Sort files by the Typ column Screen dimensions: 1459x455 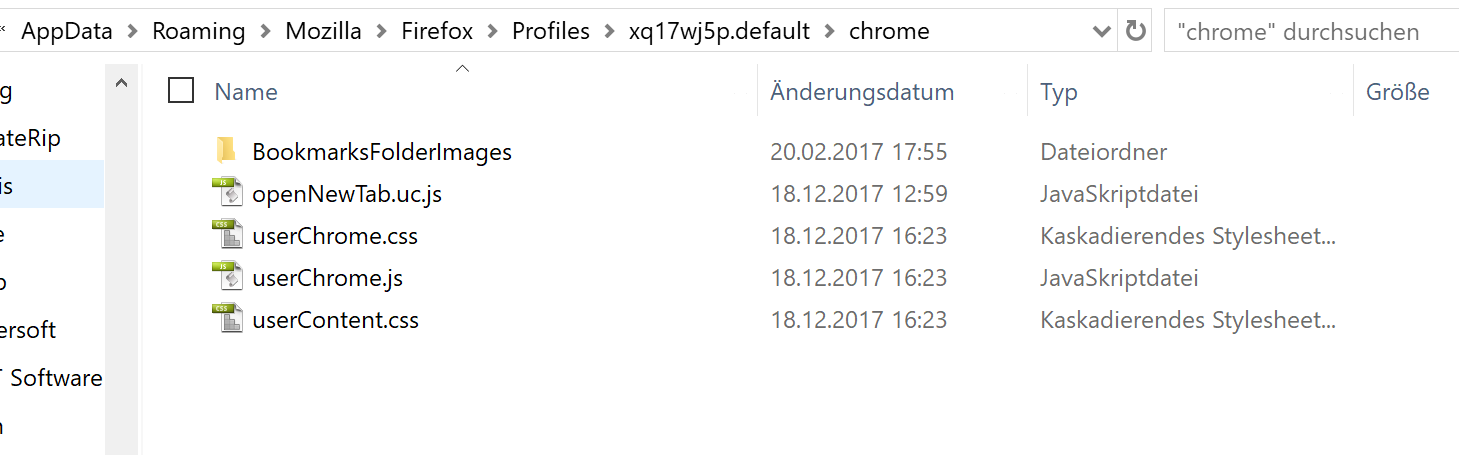1059,92
